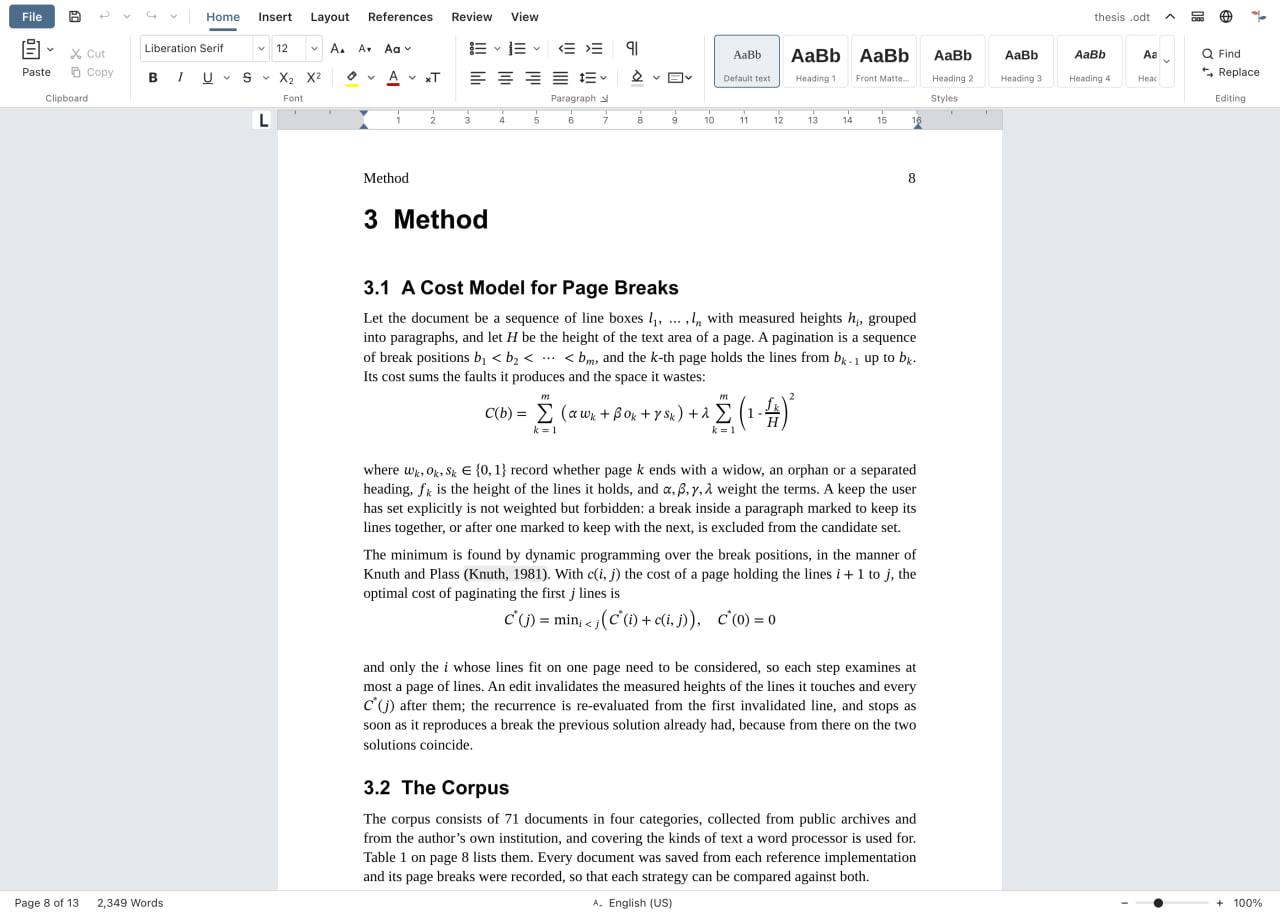Viewport: 1280px width, 914px height.
Task: Switch to the Layout tab
Action: pyautogui.click(x=330, y=17)
